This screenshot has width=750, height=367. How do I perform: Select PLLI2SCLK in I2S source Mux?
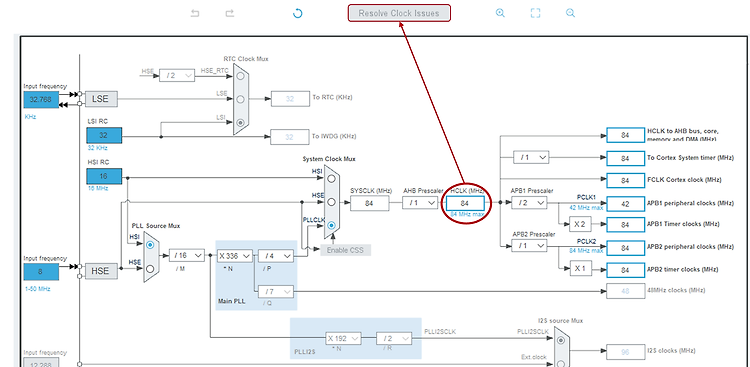[561, 340]
